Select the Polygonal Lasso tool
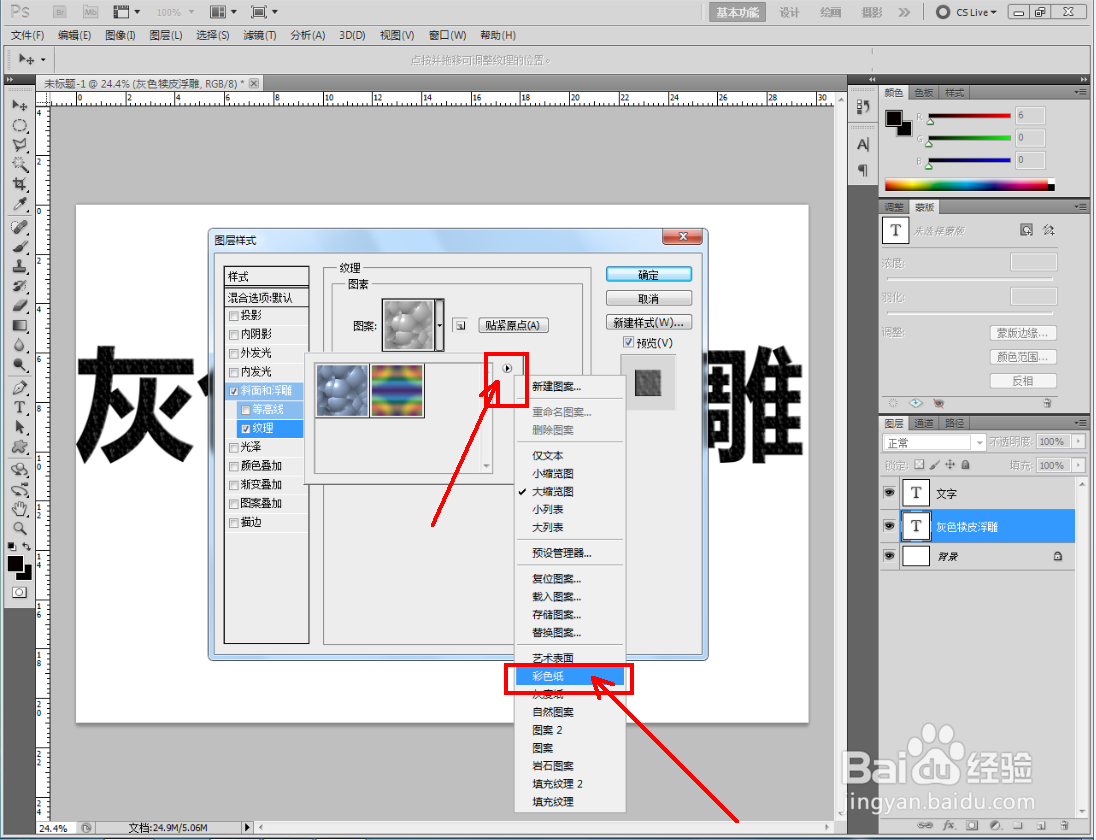 click(x=20, y=145)
